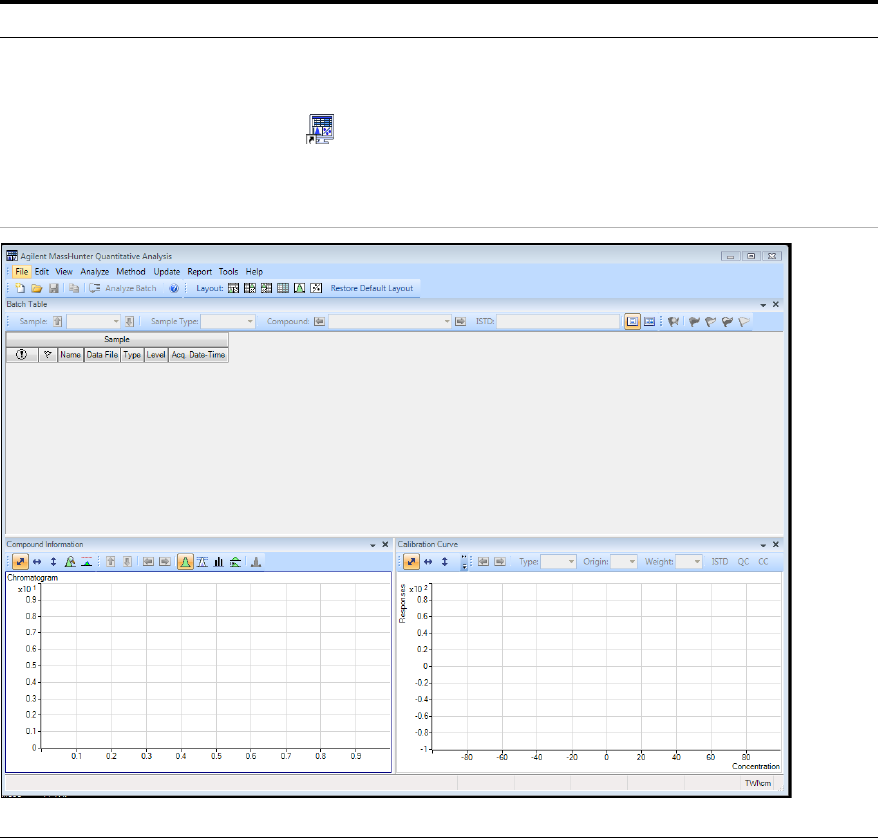Click the previous Compound left-arrow icon

(x=319, y=321)
